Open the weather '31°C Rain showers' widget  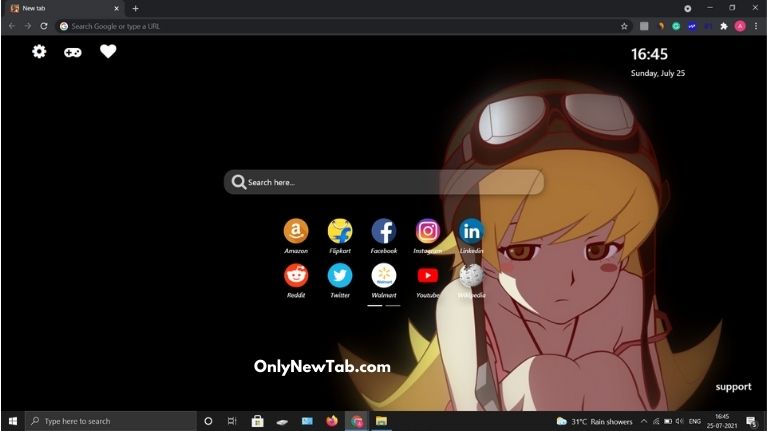(x=595, y=421)
